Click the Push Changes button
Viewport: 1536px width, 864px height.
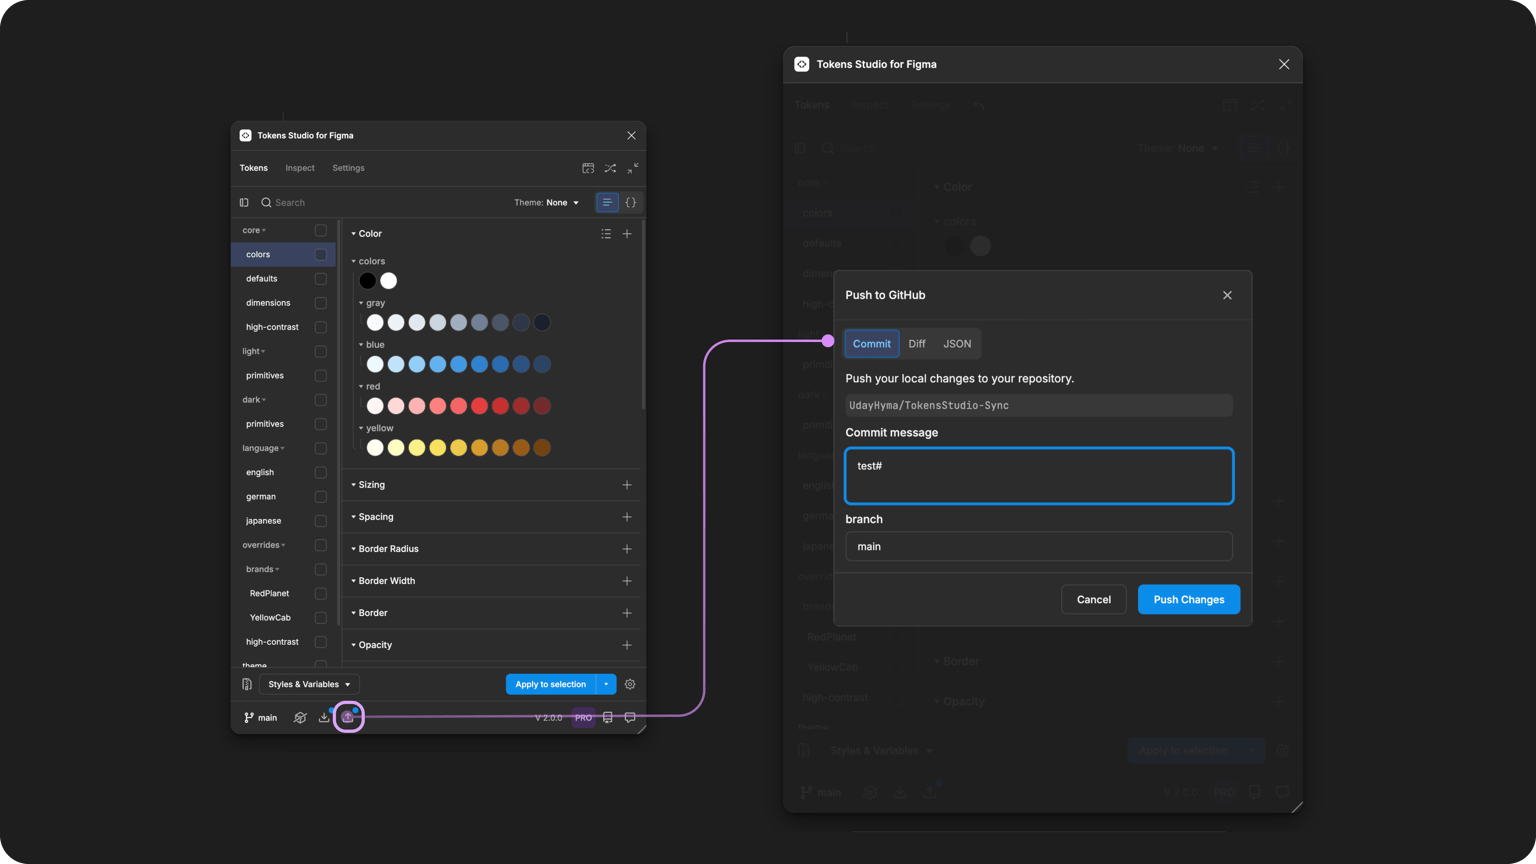coord(1189,600)
